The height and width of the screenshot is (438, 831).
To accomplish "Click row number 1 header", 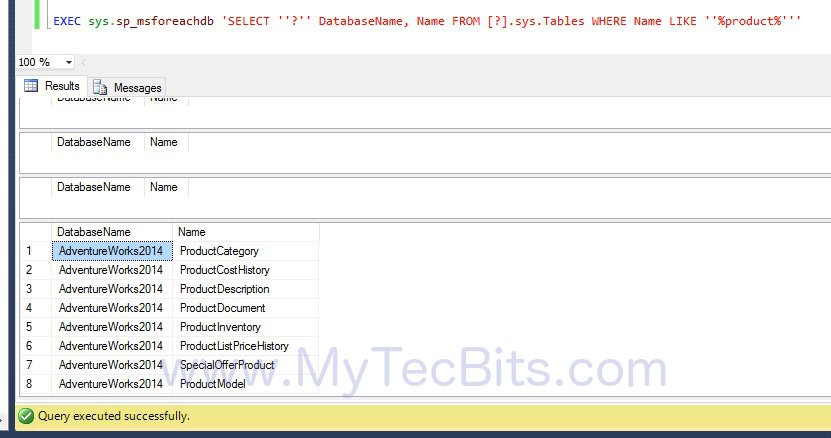I will (36, 251).
